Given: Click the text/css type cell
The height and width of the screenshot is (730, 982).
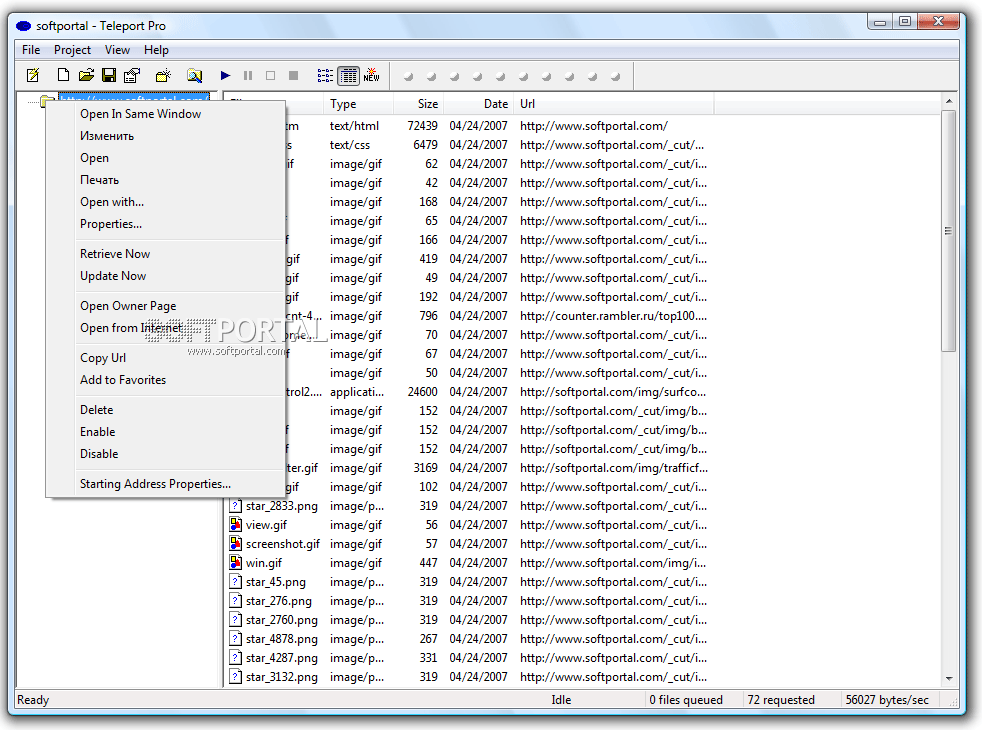Looking at the screenshot, I should [349, 145].
